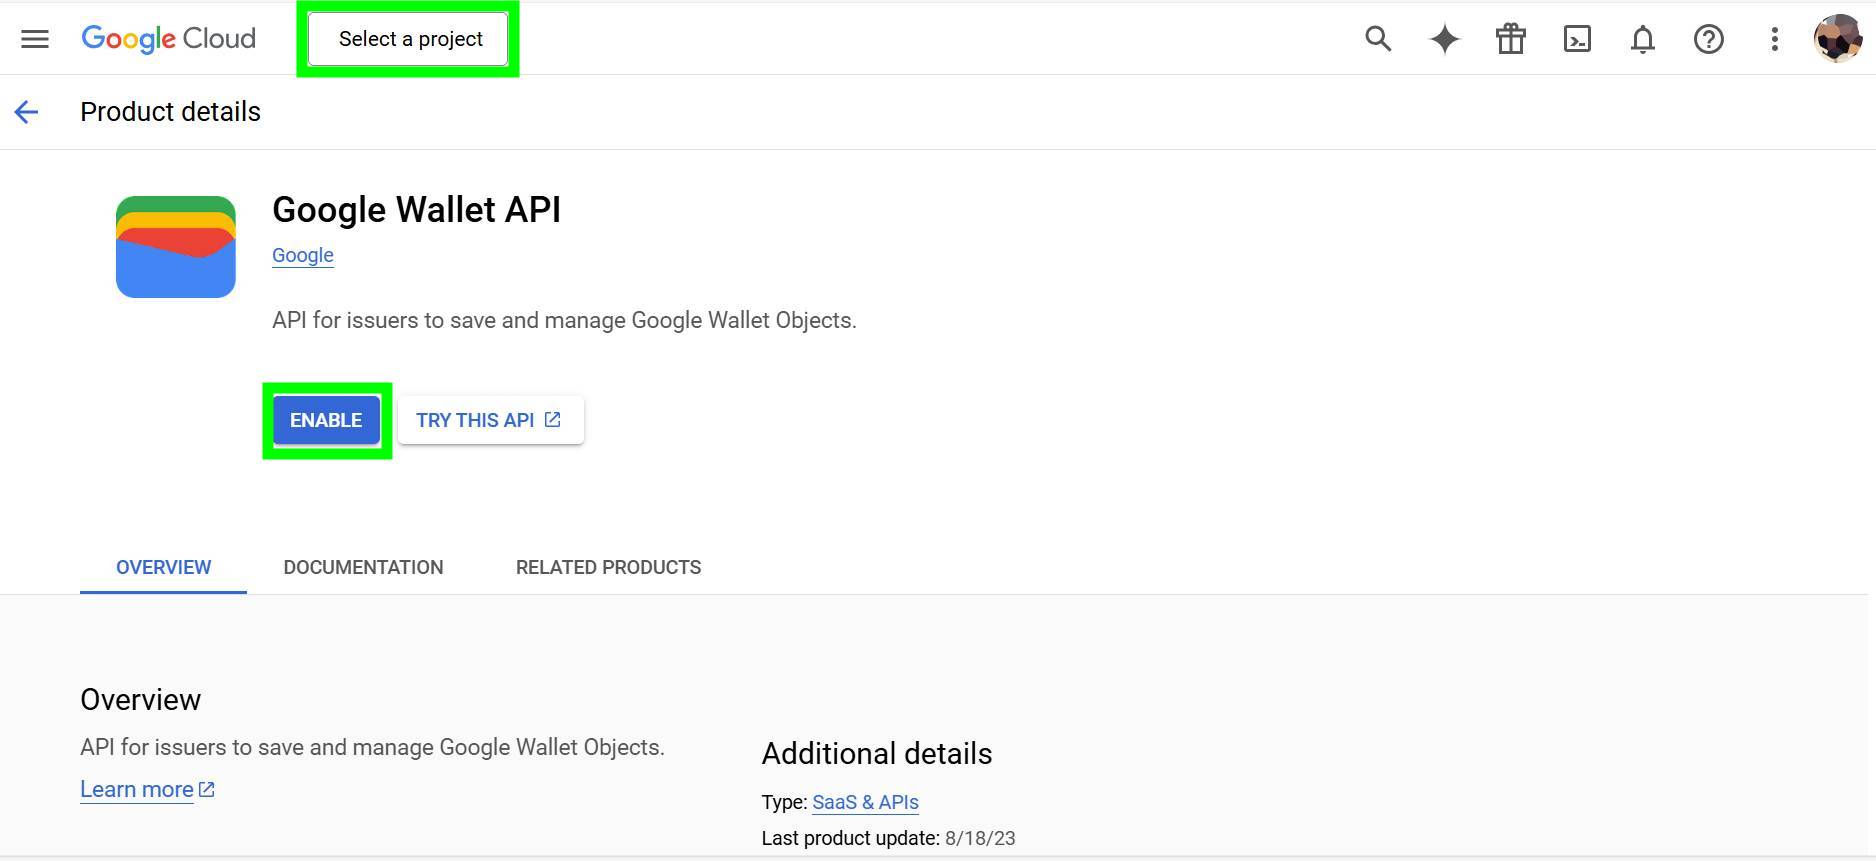Open the help question mark icon

click(1709, 39)
